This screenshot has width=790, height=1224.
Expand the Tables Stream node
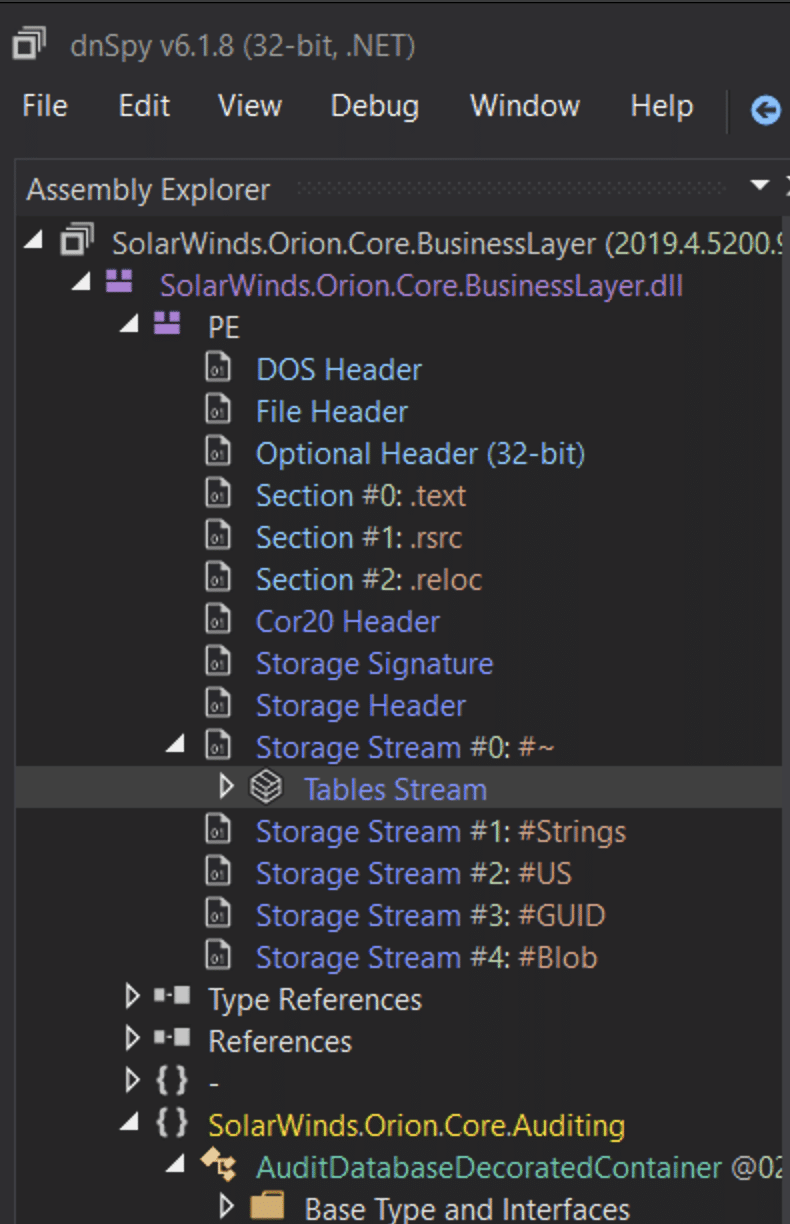point(226,788)
